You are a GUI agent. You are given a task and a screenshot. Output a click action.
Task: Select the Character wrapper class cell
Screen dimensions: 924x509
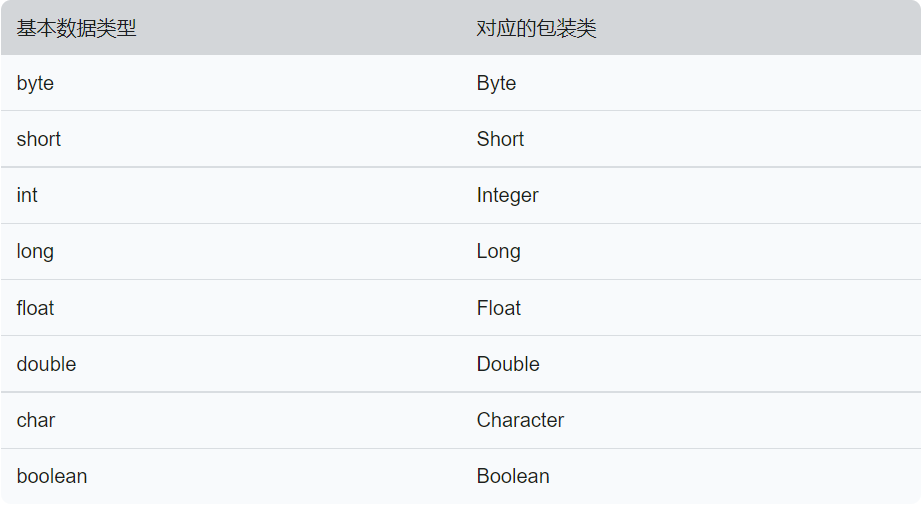(x=520, y=420)
